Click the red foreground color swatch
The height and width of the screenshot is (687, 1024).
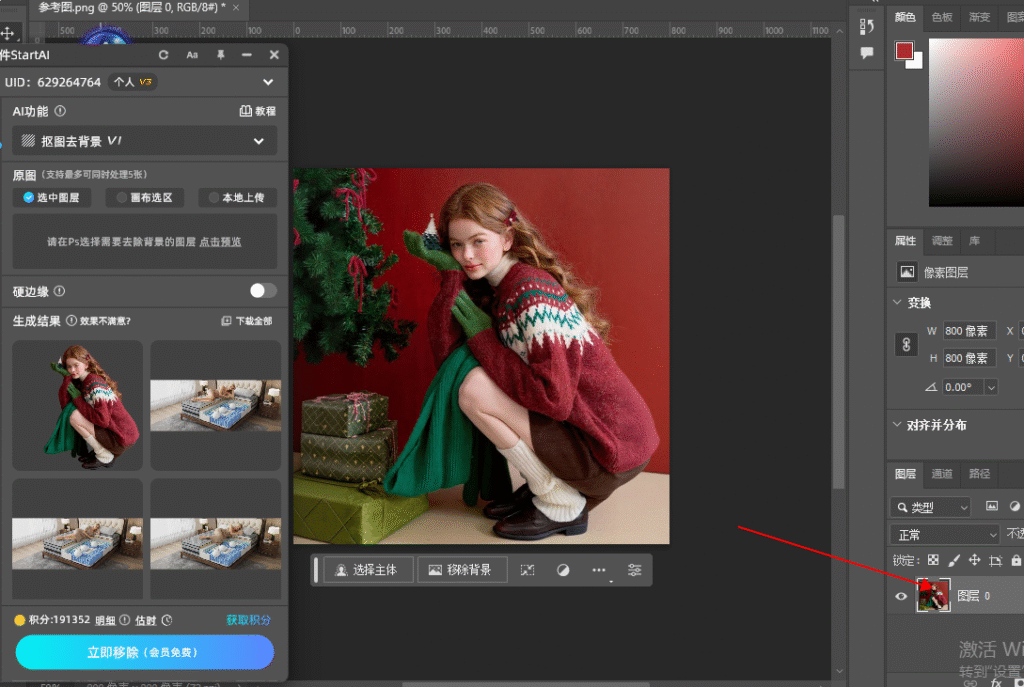pos(904,51)
